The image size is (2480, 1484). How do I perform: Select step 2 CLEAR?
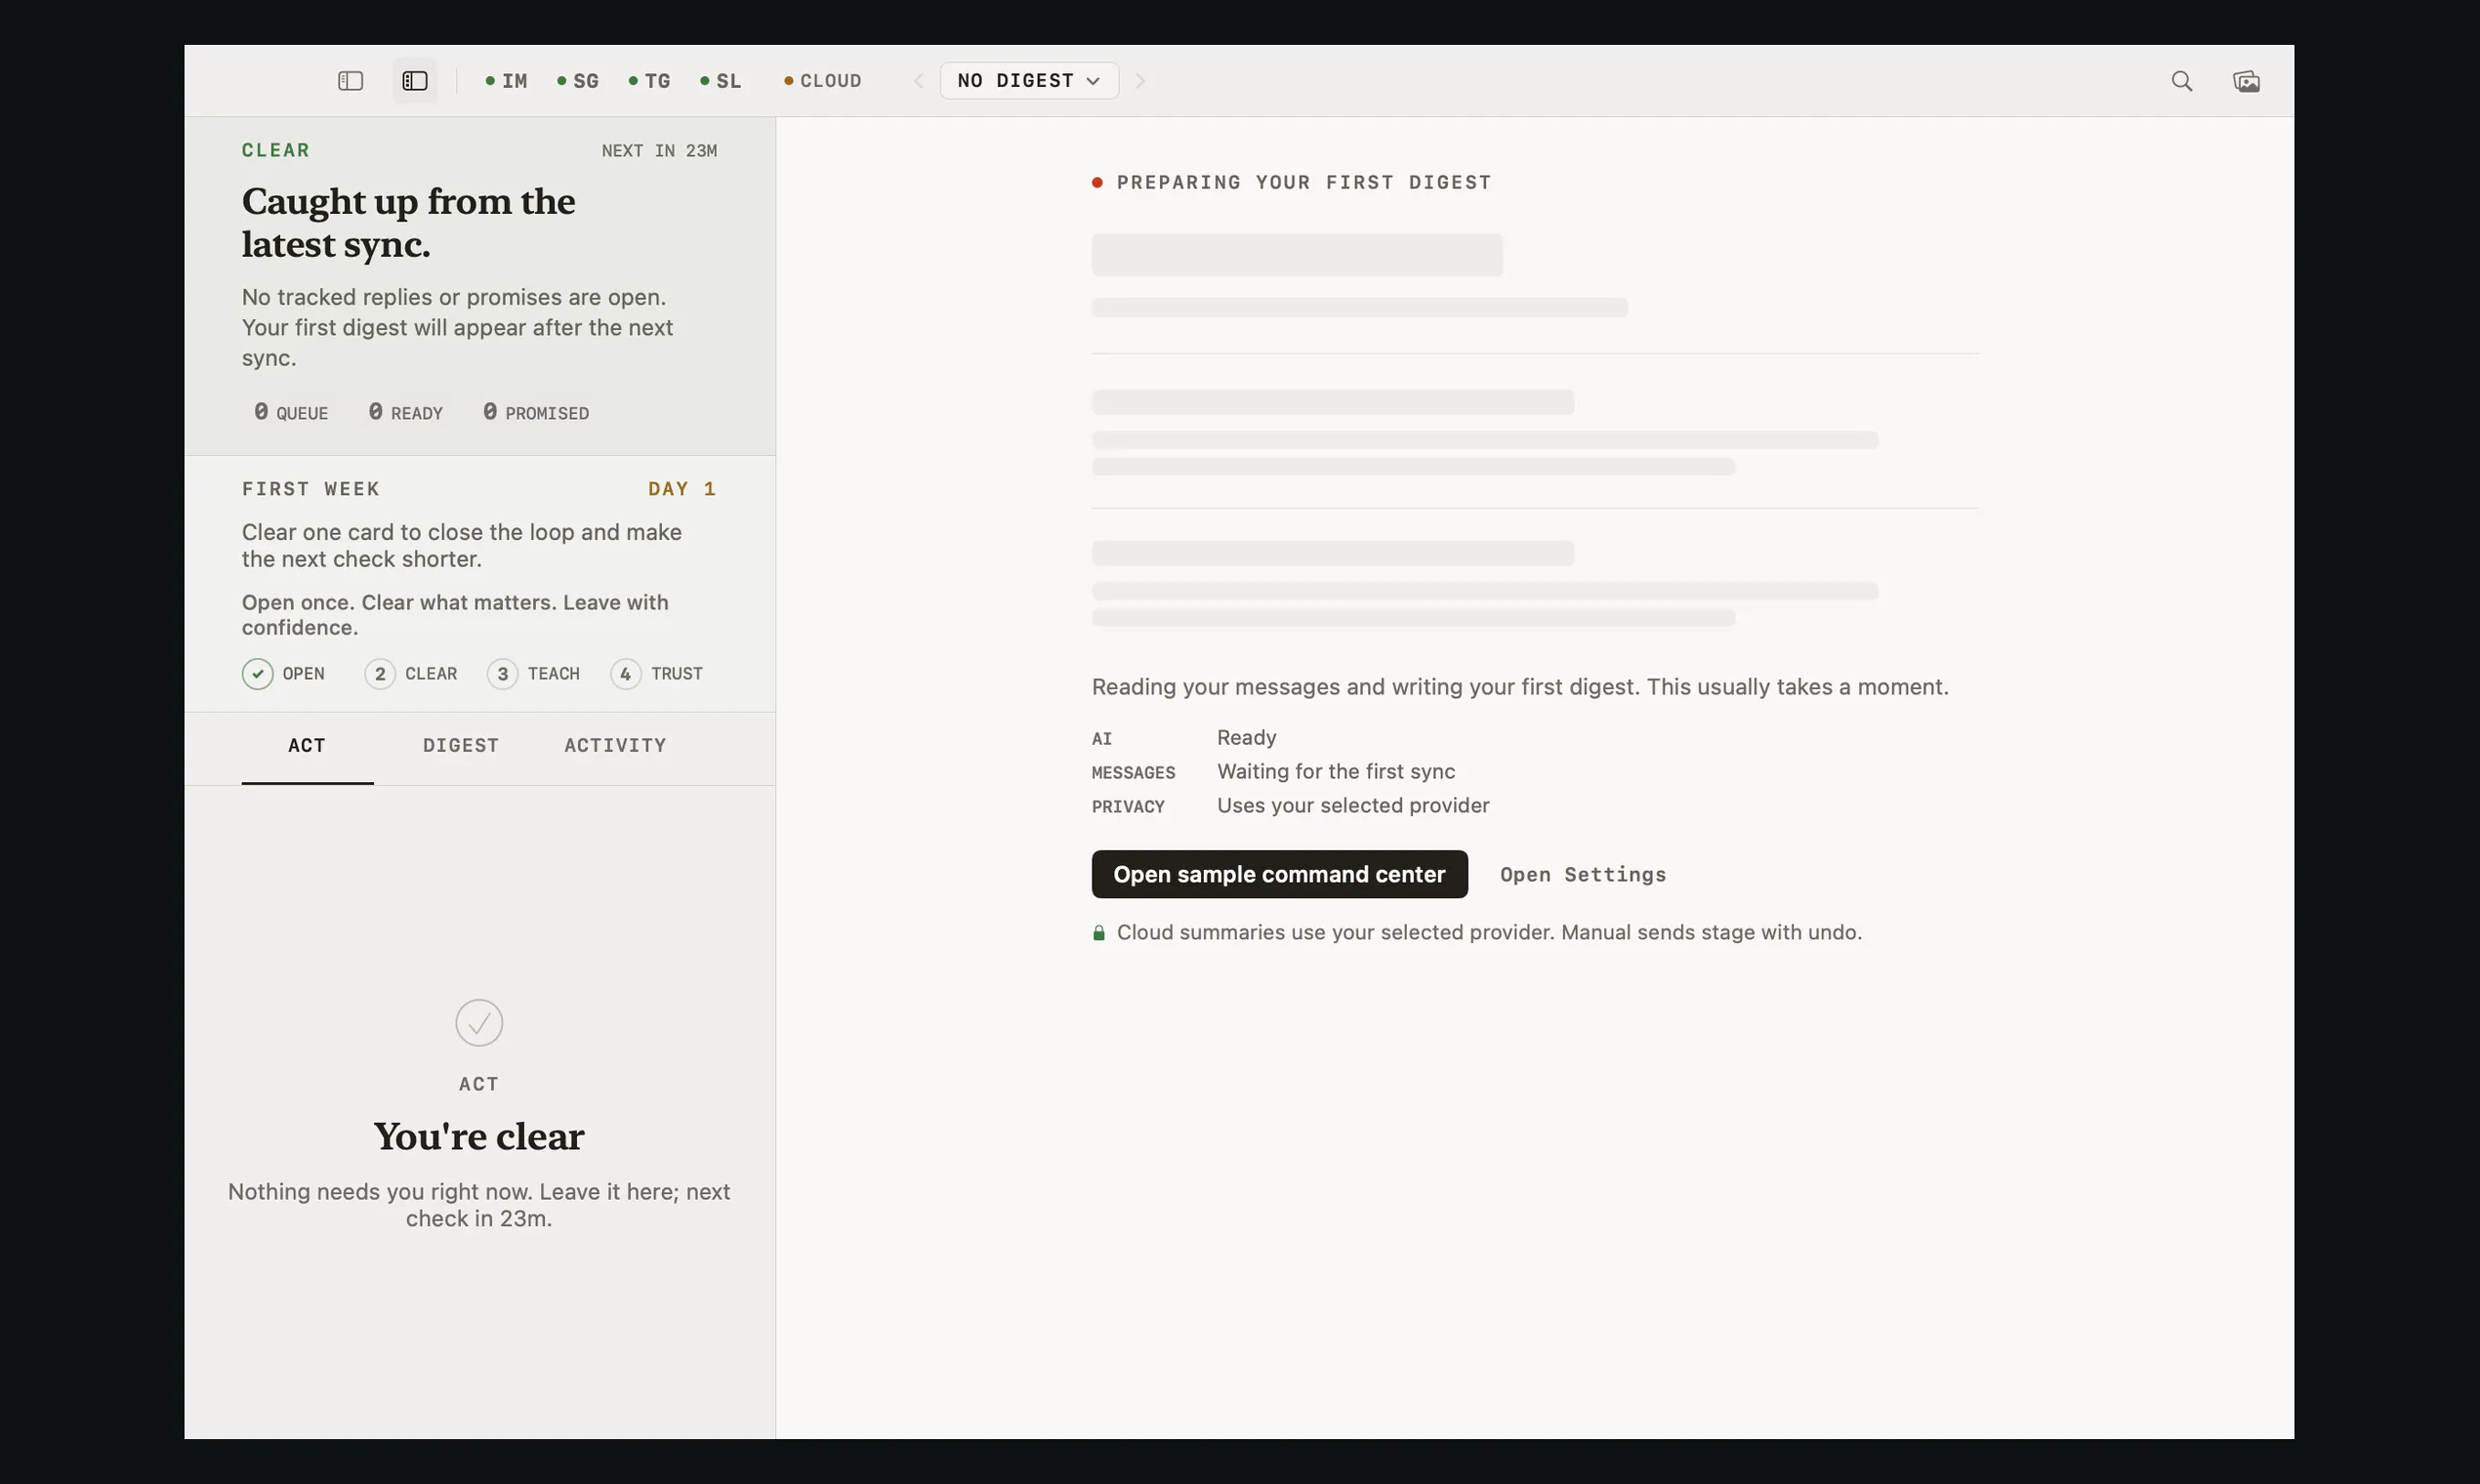click(x=411, y=674)
